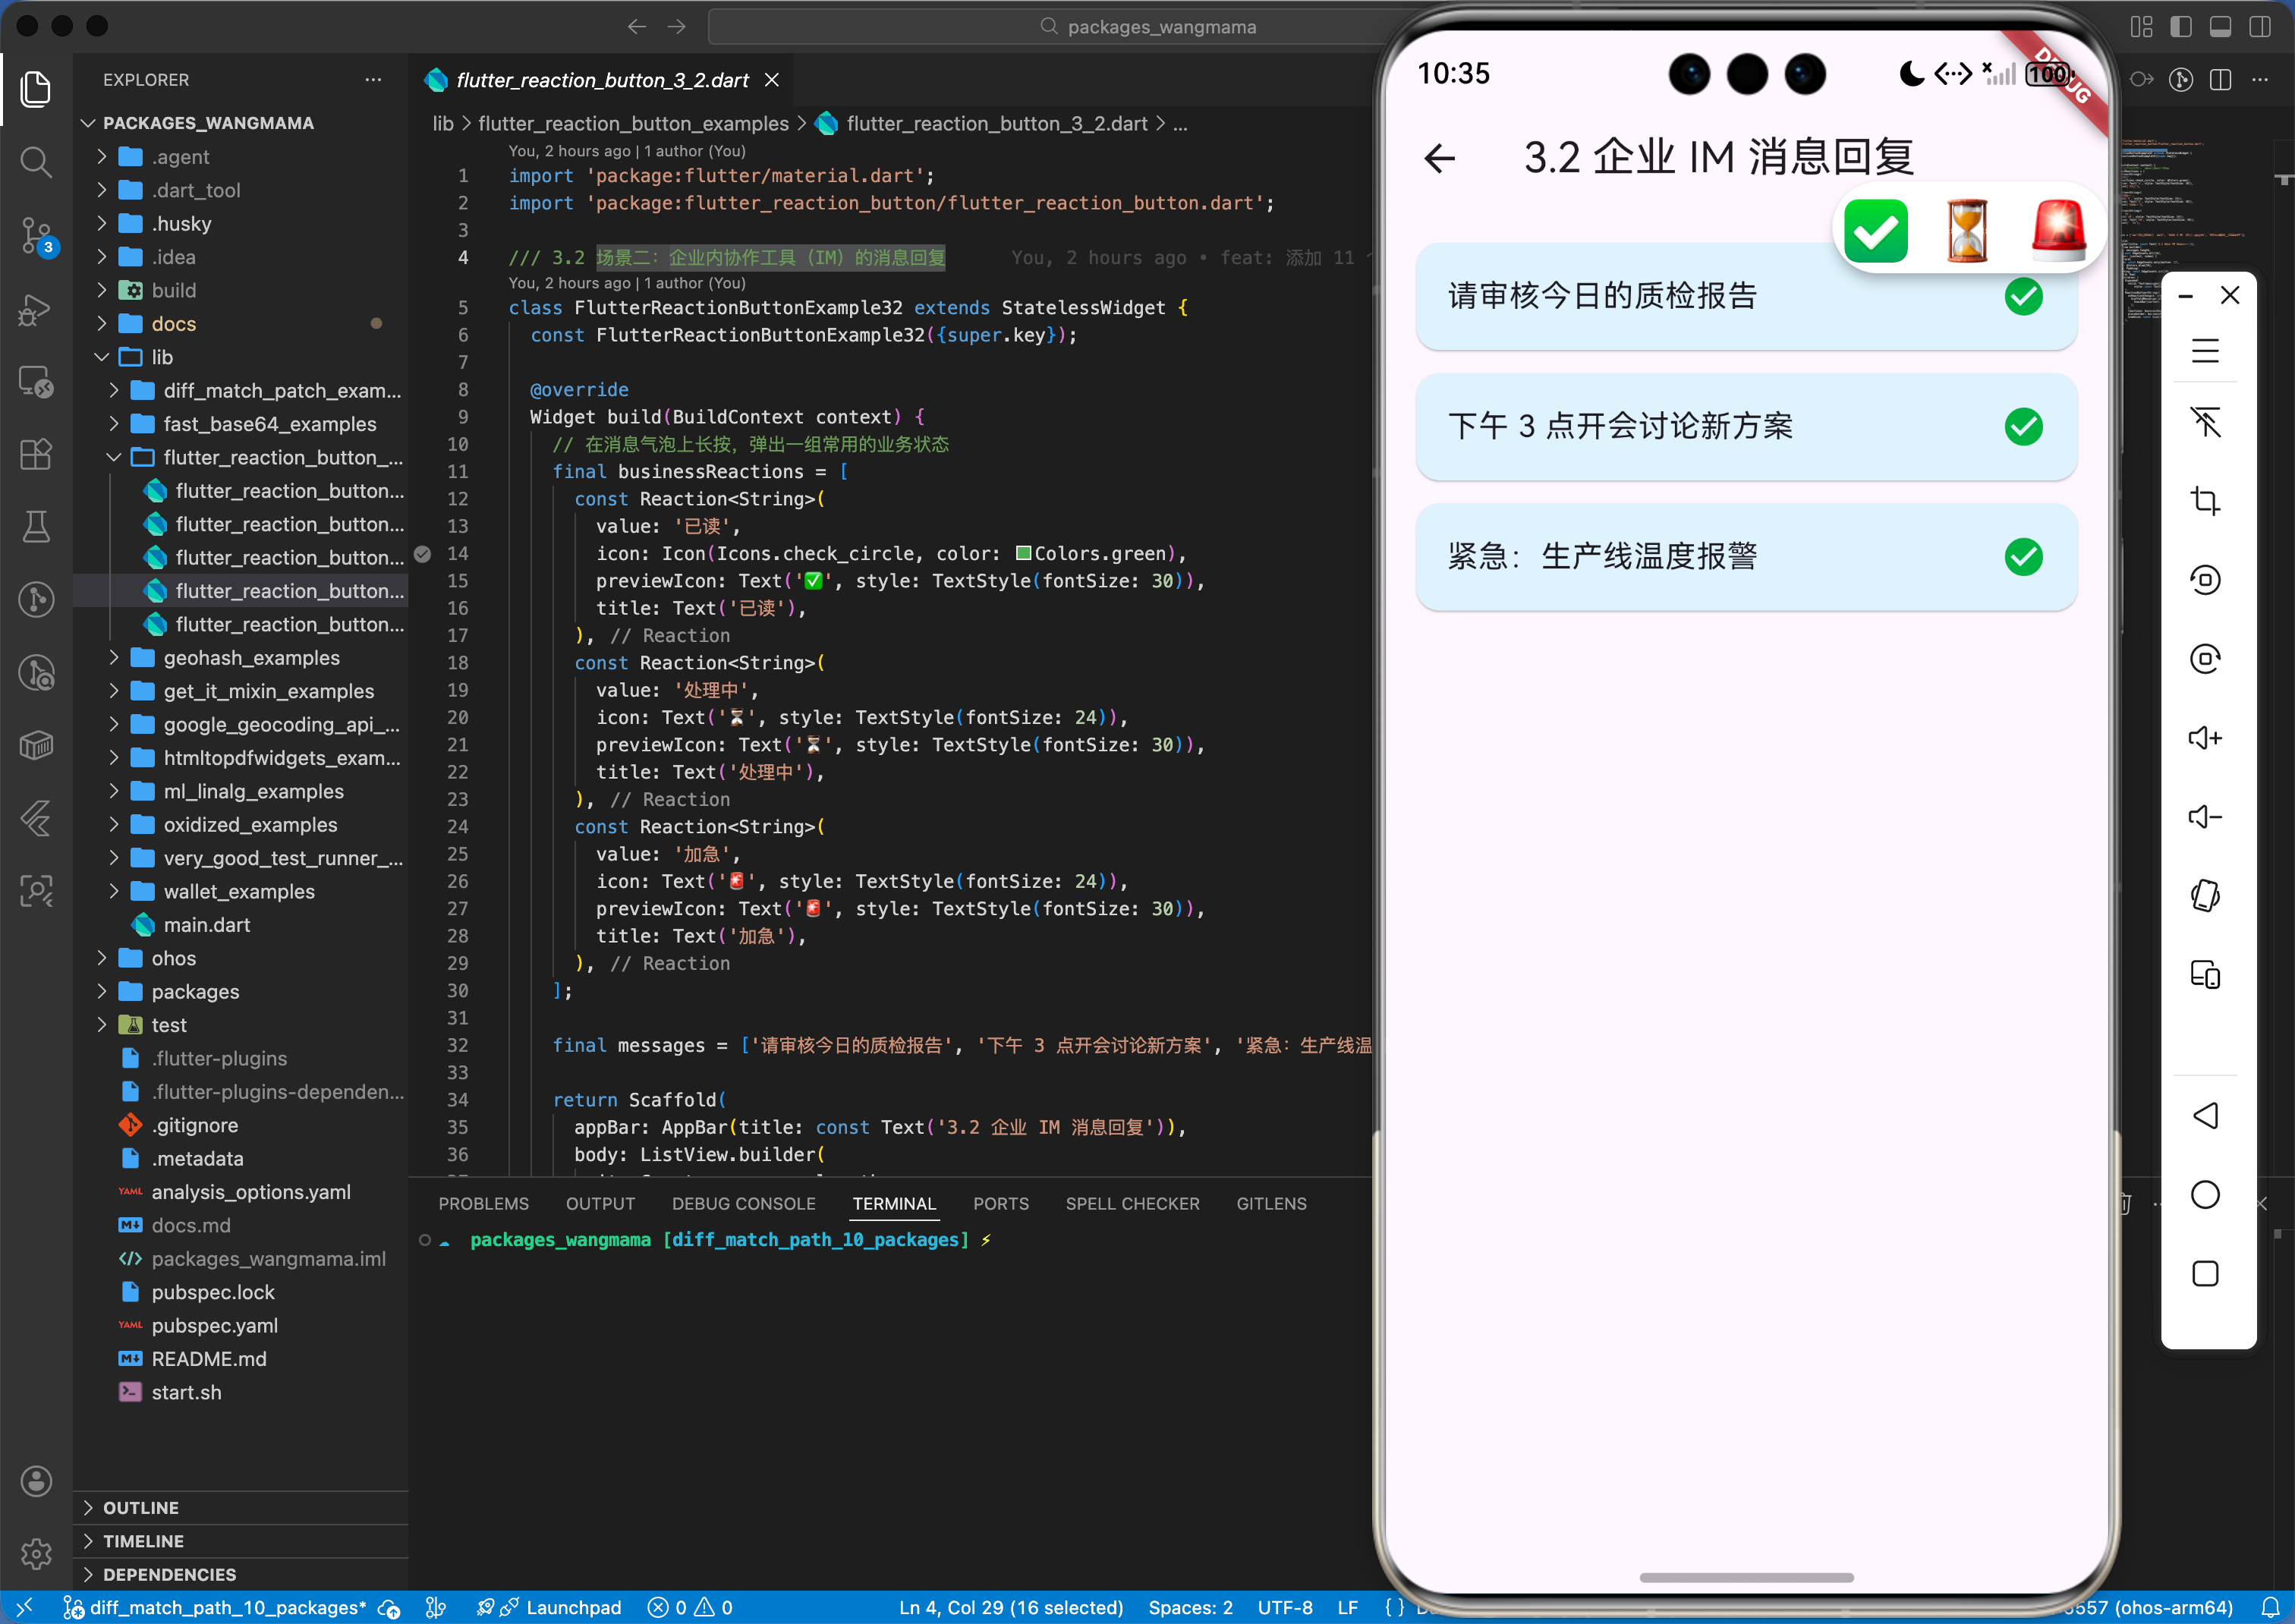This screenshot has width=2295, height=1624.
Task: Switch to the PROBLEMS tab
Action: (x=483, y=1204)
